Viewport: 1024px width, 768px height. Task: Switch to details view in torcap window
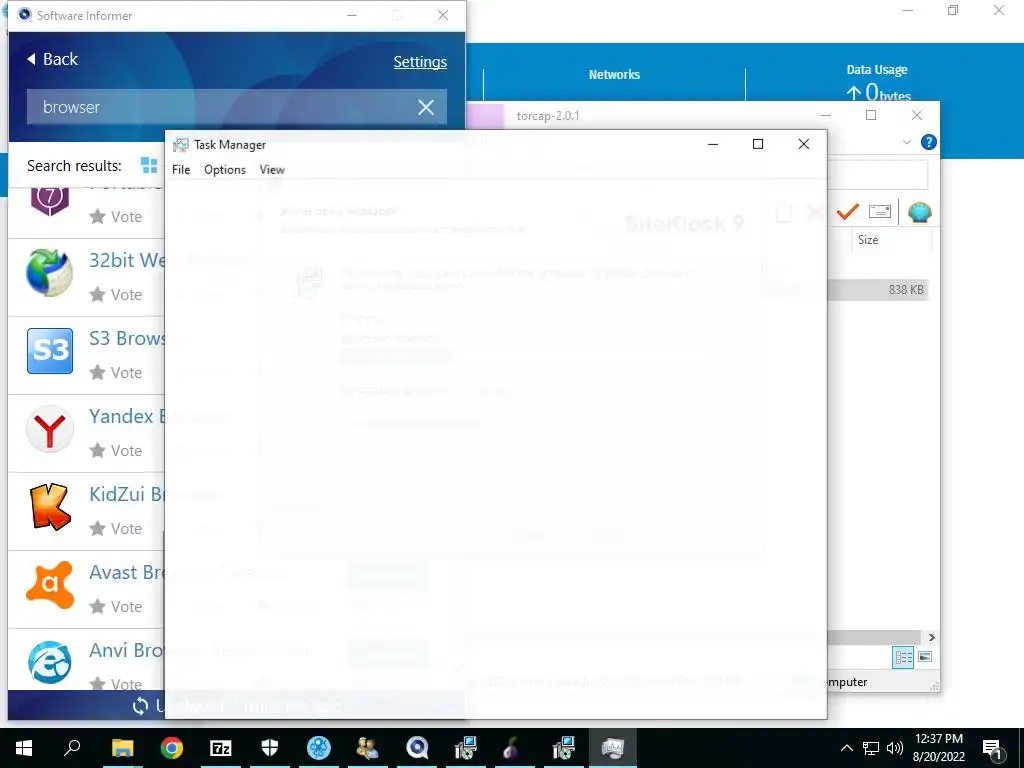click(903, 657)
